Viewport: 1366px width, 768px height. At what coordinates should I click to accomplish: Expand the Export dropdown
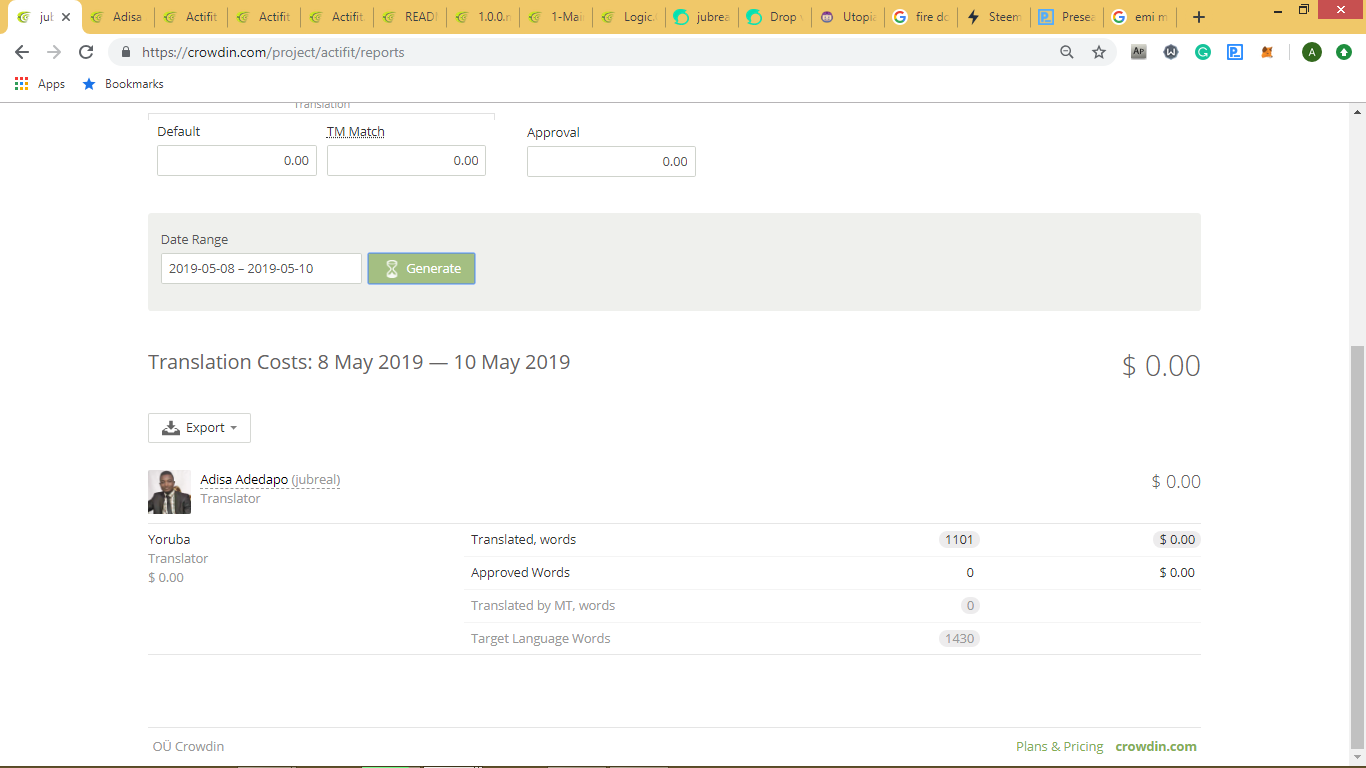coord(199,428)
